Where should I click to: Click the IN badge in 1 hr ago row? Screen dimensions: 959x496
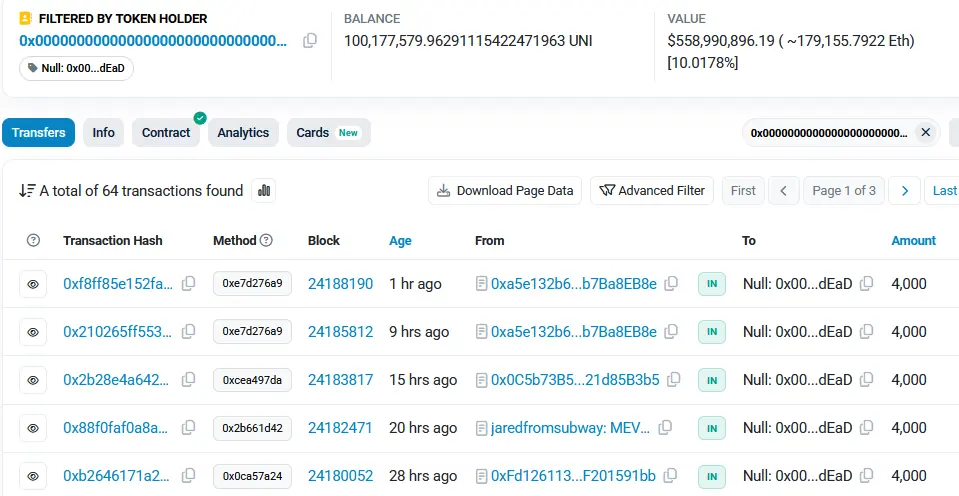coord(712,284)
